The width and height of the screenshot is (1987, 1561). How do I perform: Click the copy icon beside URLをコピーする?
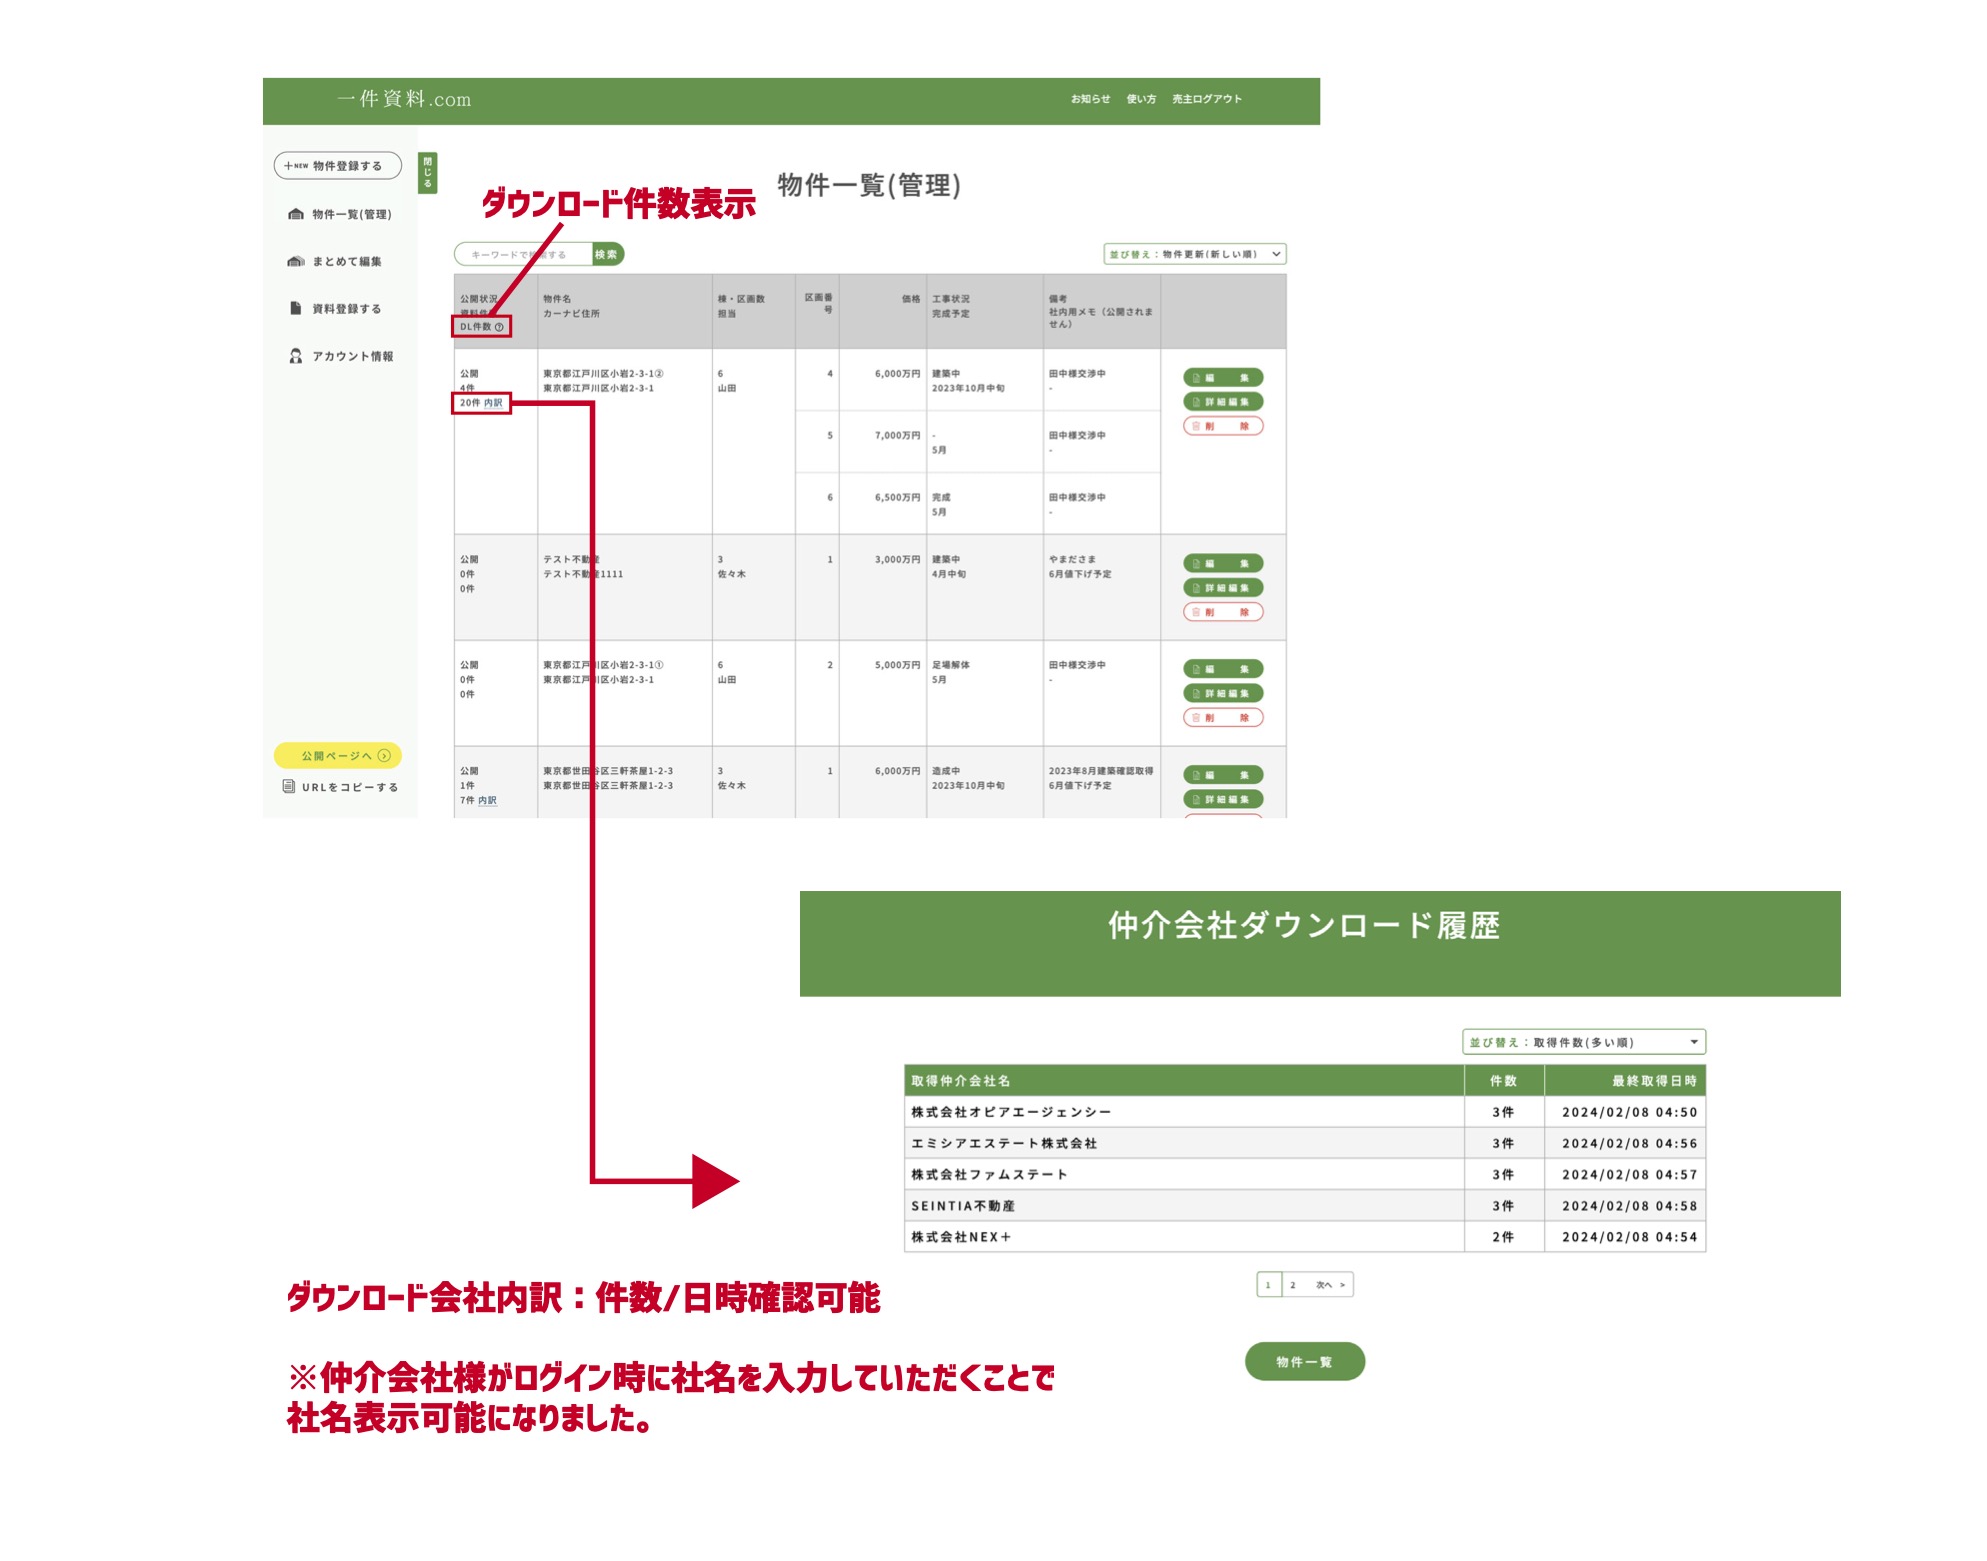pos(288,787)
